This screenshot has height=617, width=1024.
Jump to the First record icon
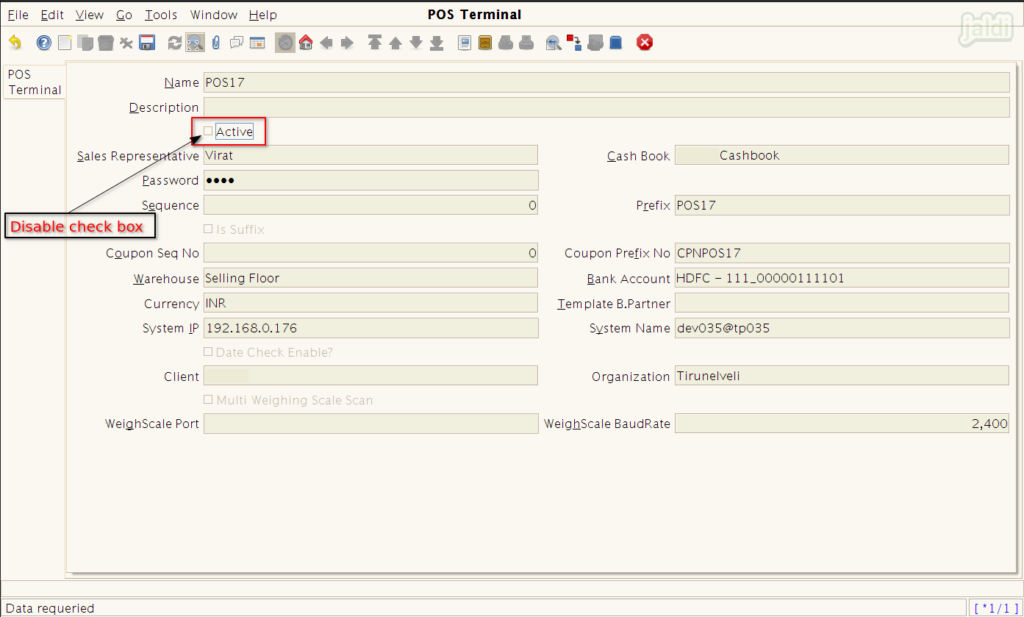374,43
